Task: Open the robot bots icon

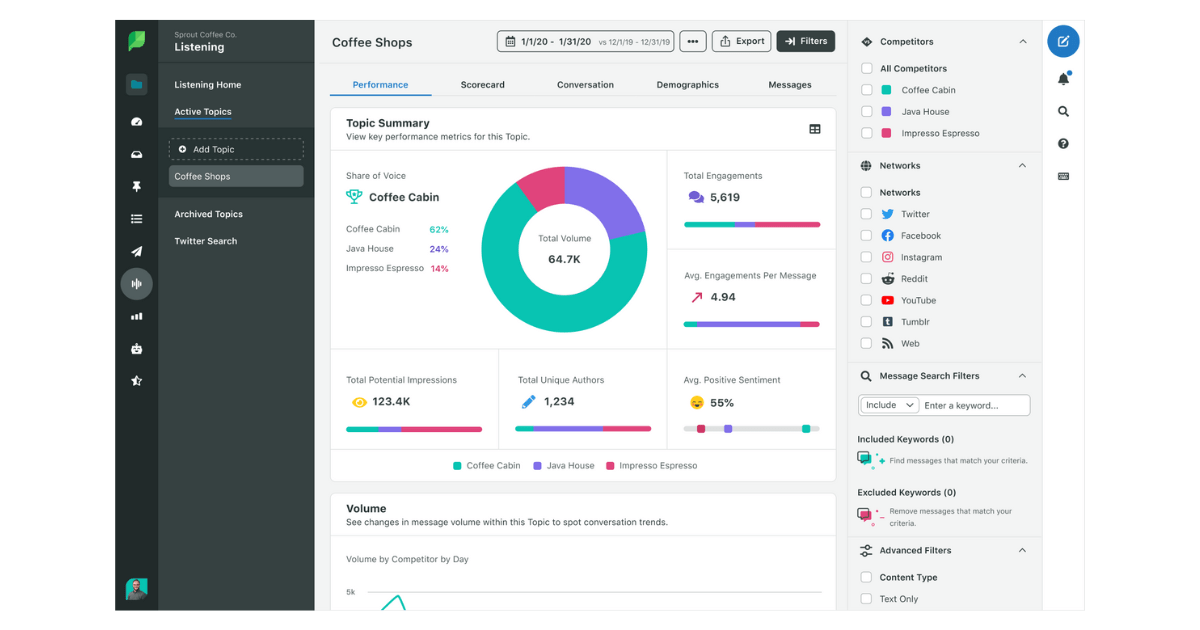Action: [137, 349]
